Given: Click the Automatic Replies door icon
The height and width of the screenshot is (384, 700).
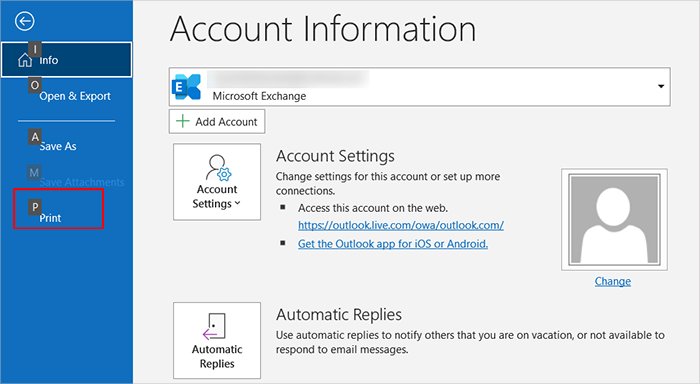Looking at the screenshot, I should 215,326.
